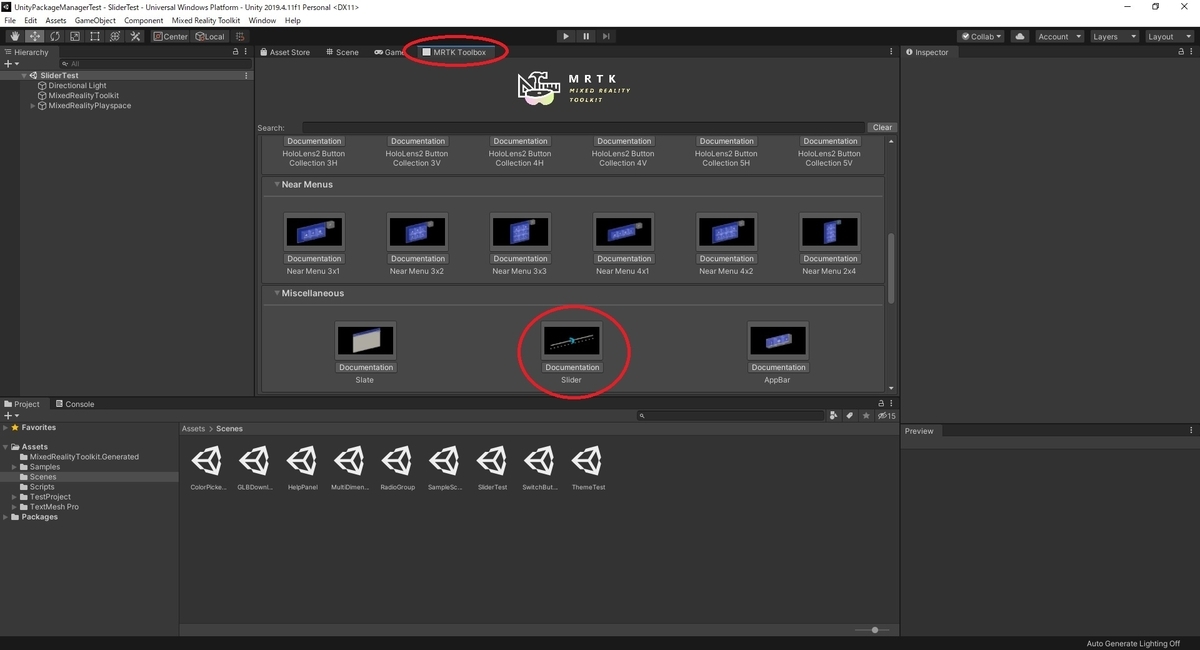Open the Component menu

pyautogui.click(x=144, y=20)
